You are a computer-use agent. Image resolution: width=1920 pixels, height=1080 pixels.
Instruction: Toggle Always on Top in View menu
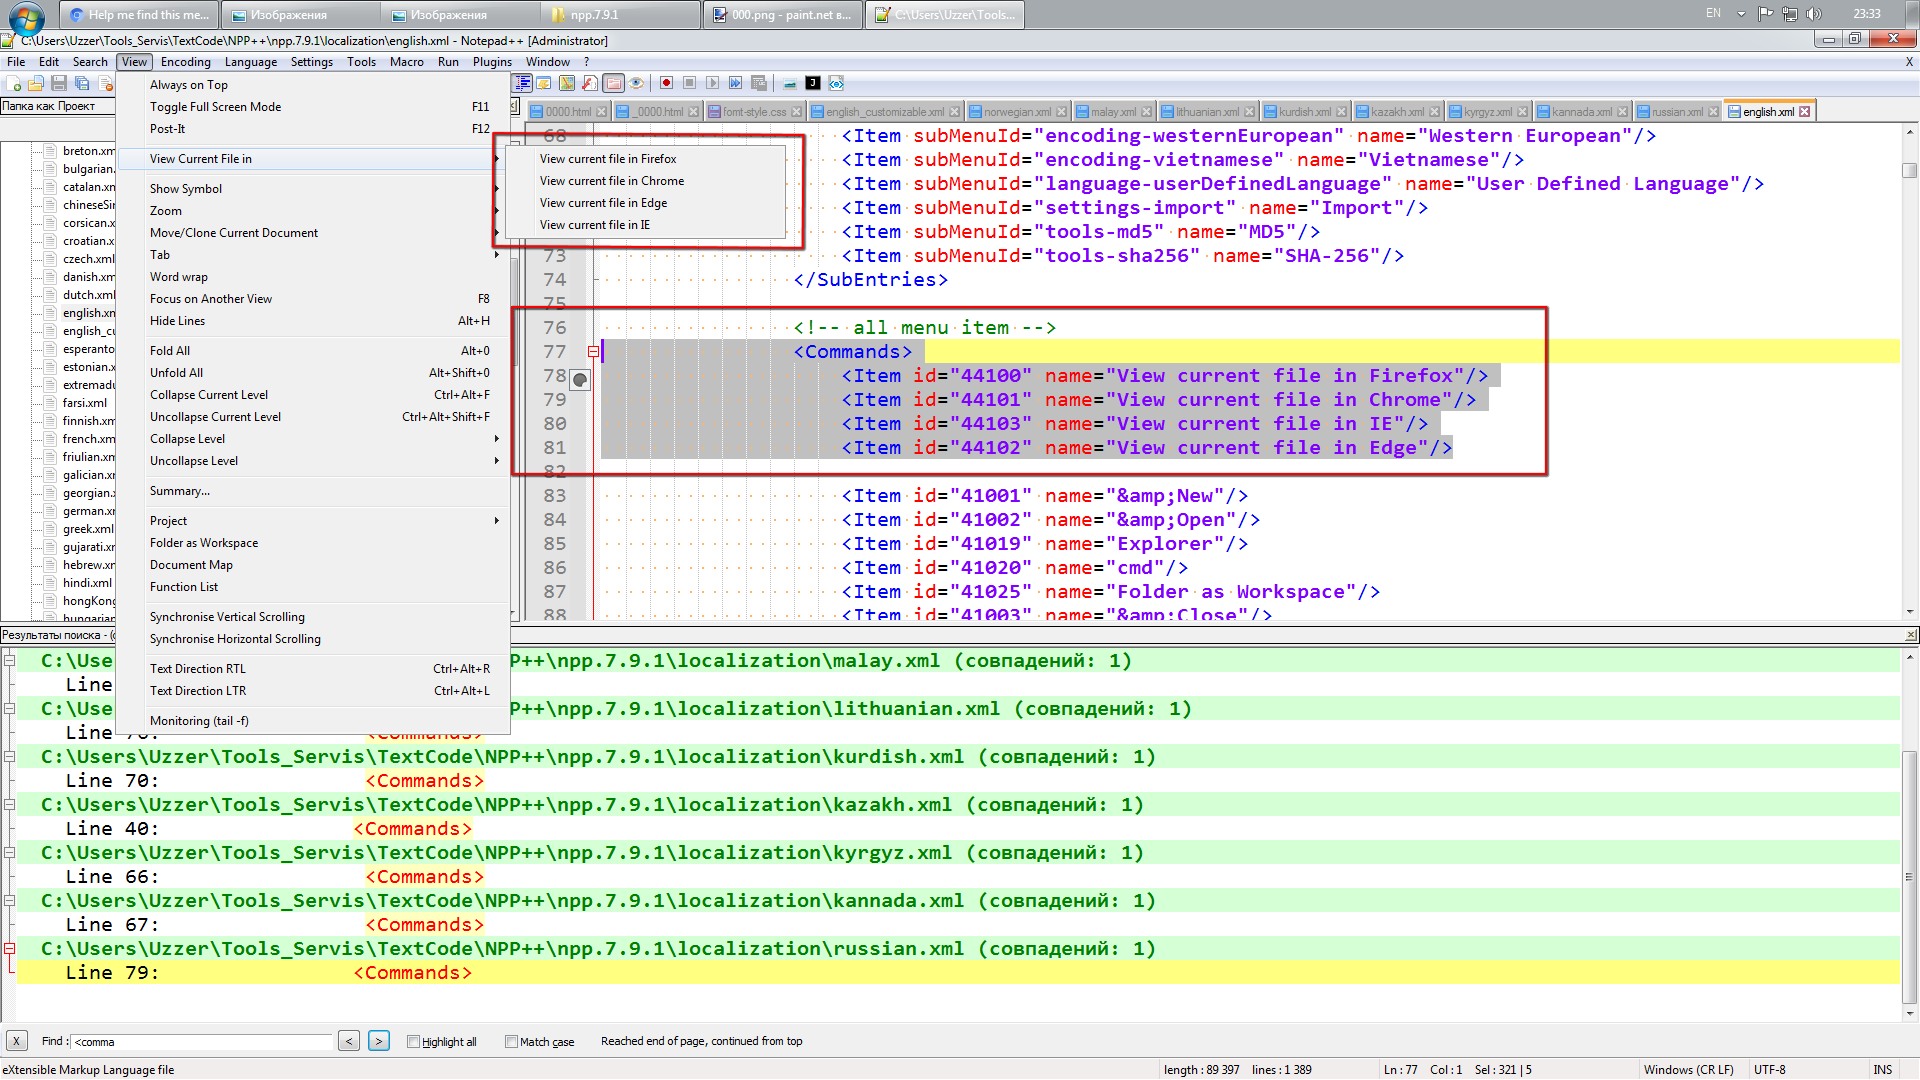[313, 85]
